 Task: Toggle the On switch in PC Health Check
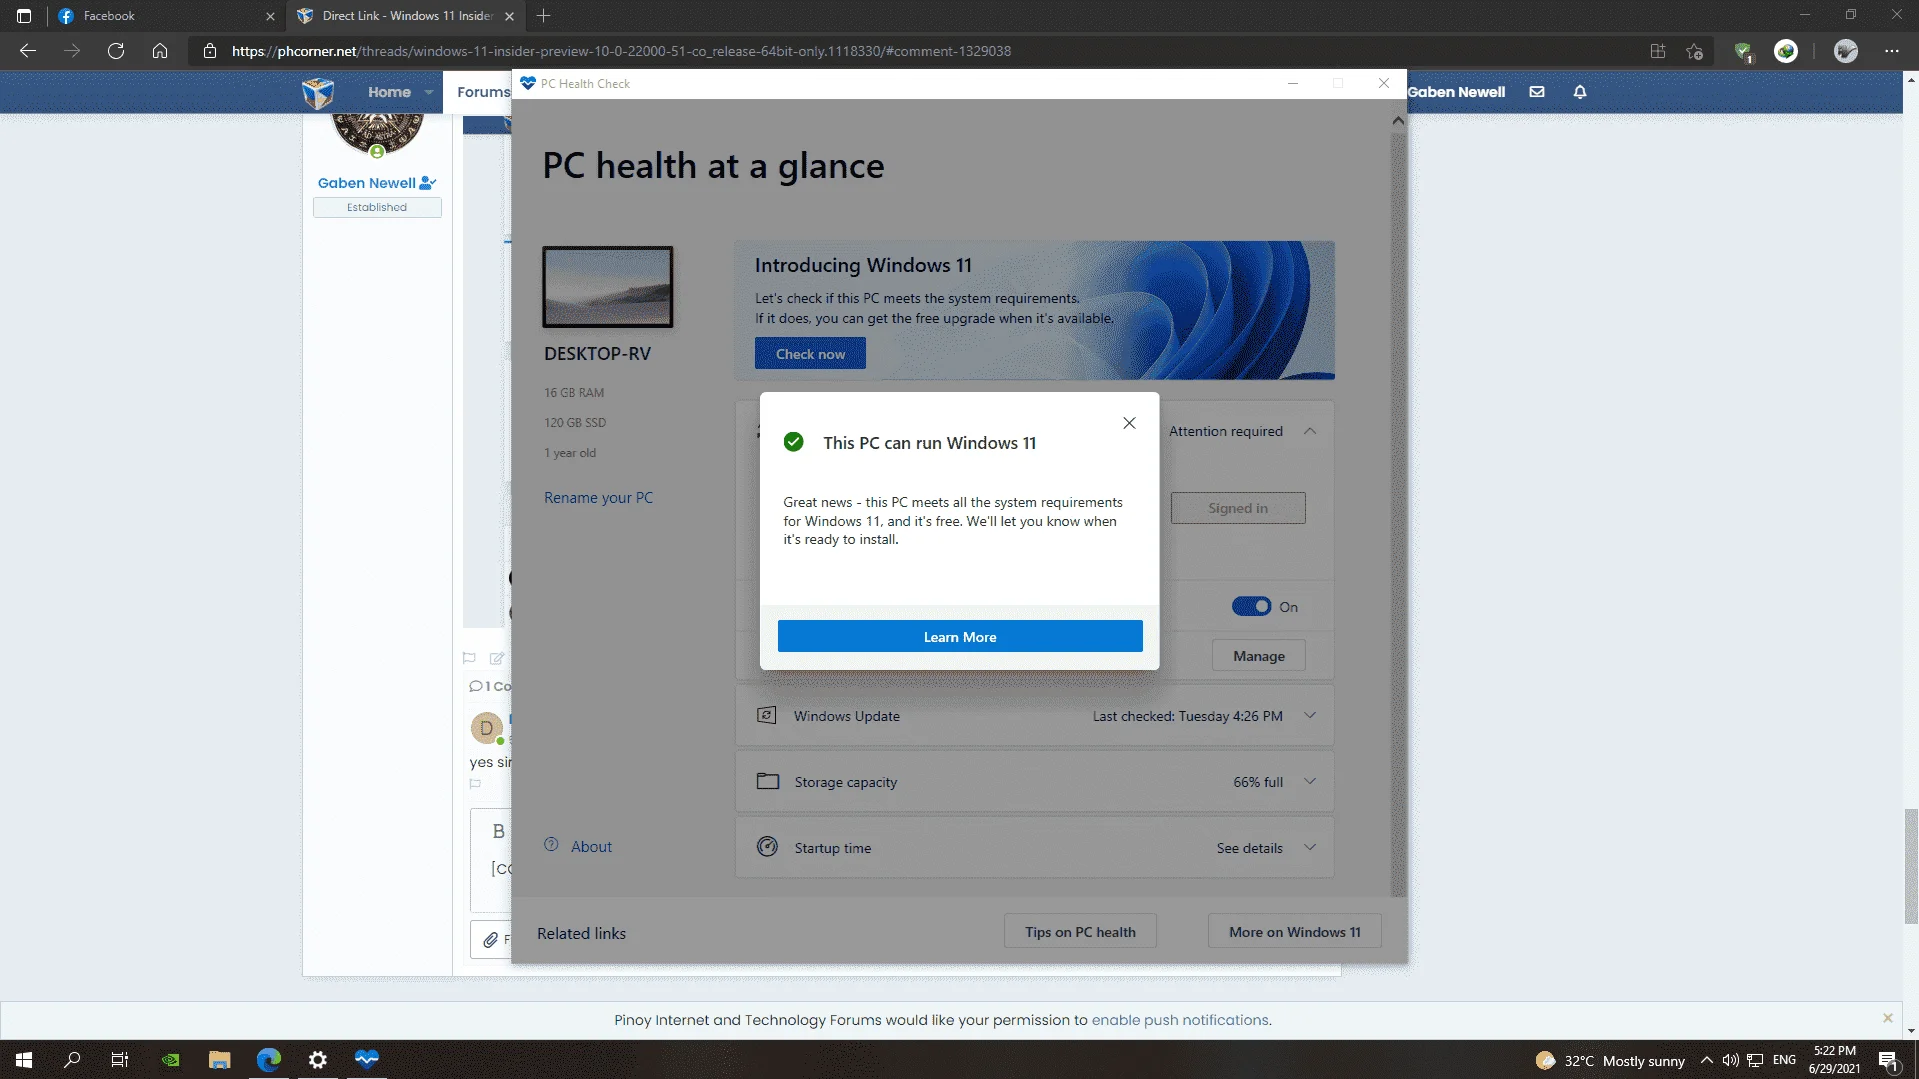pos(1251,607)
